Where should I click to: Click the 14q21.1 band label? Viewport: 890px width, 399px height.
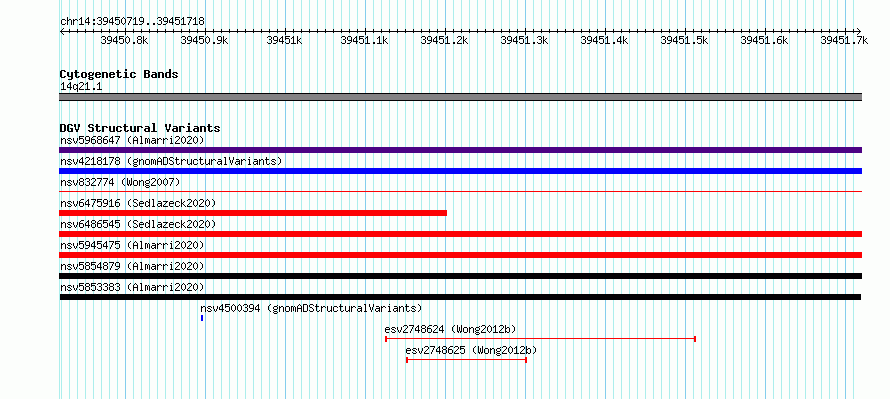[x=81, y=87]
